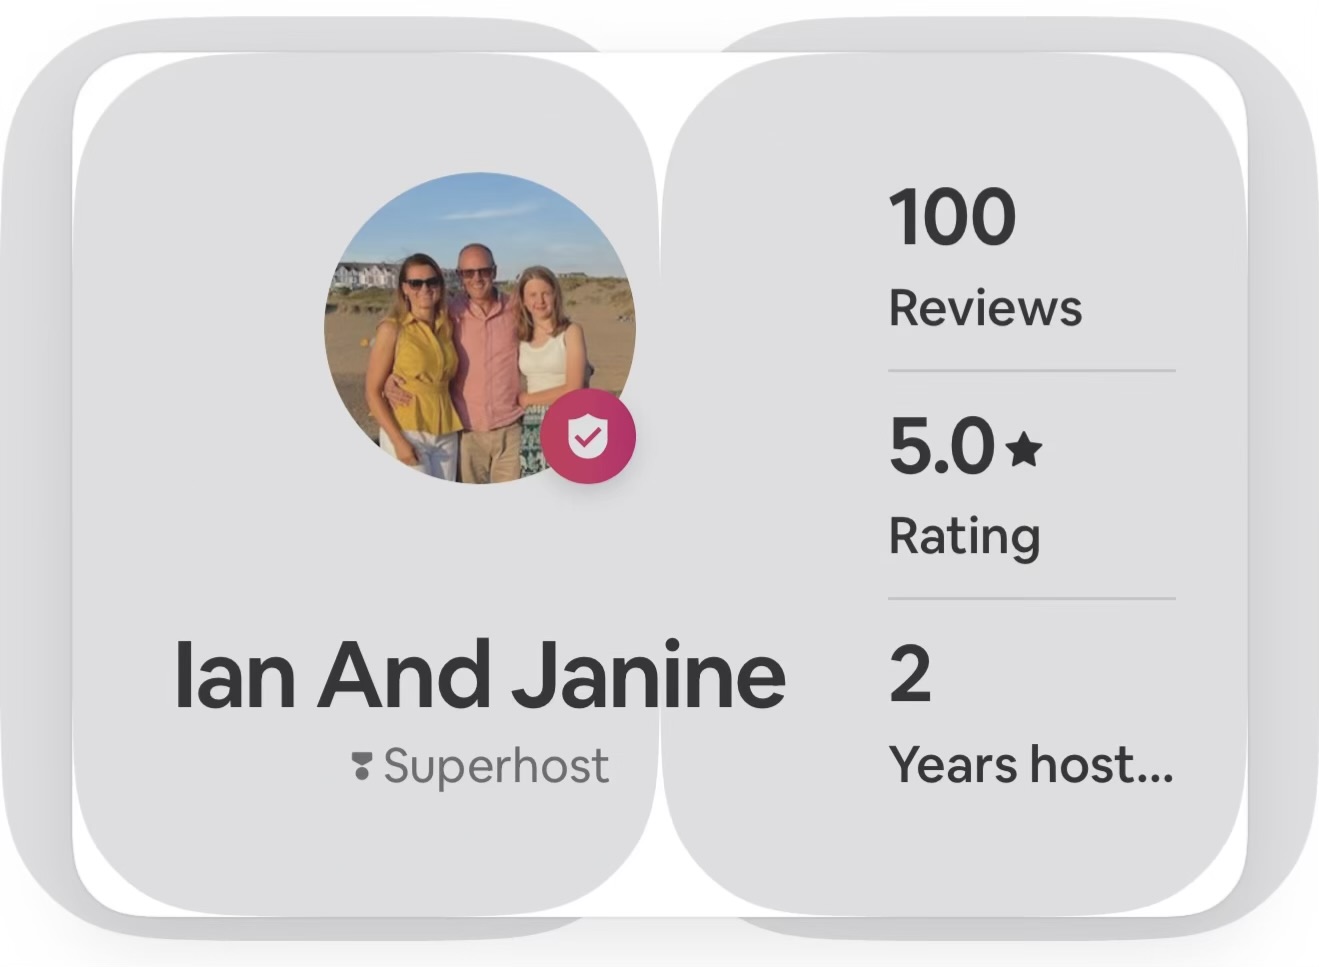Click the Superhost medal icon
This screenshot has height=967, width=1319.
(361, 767)
